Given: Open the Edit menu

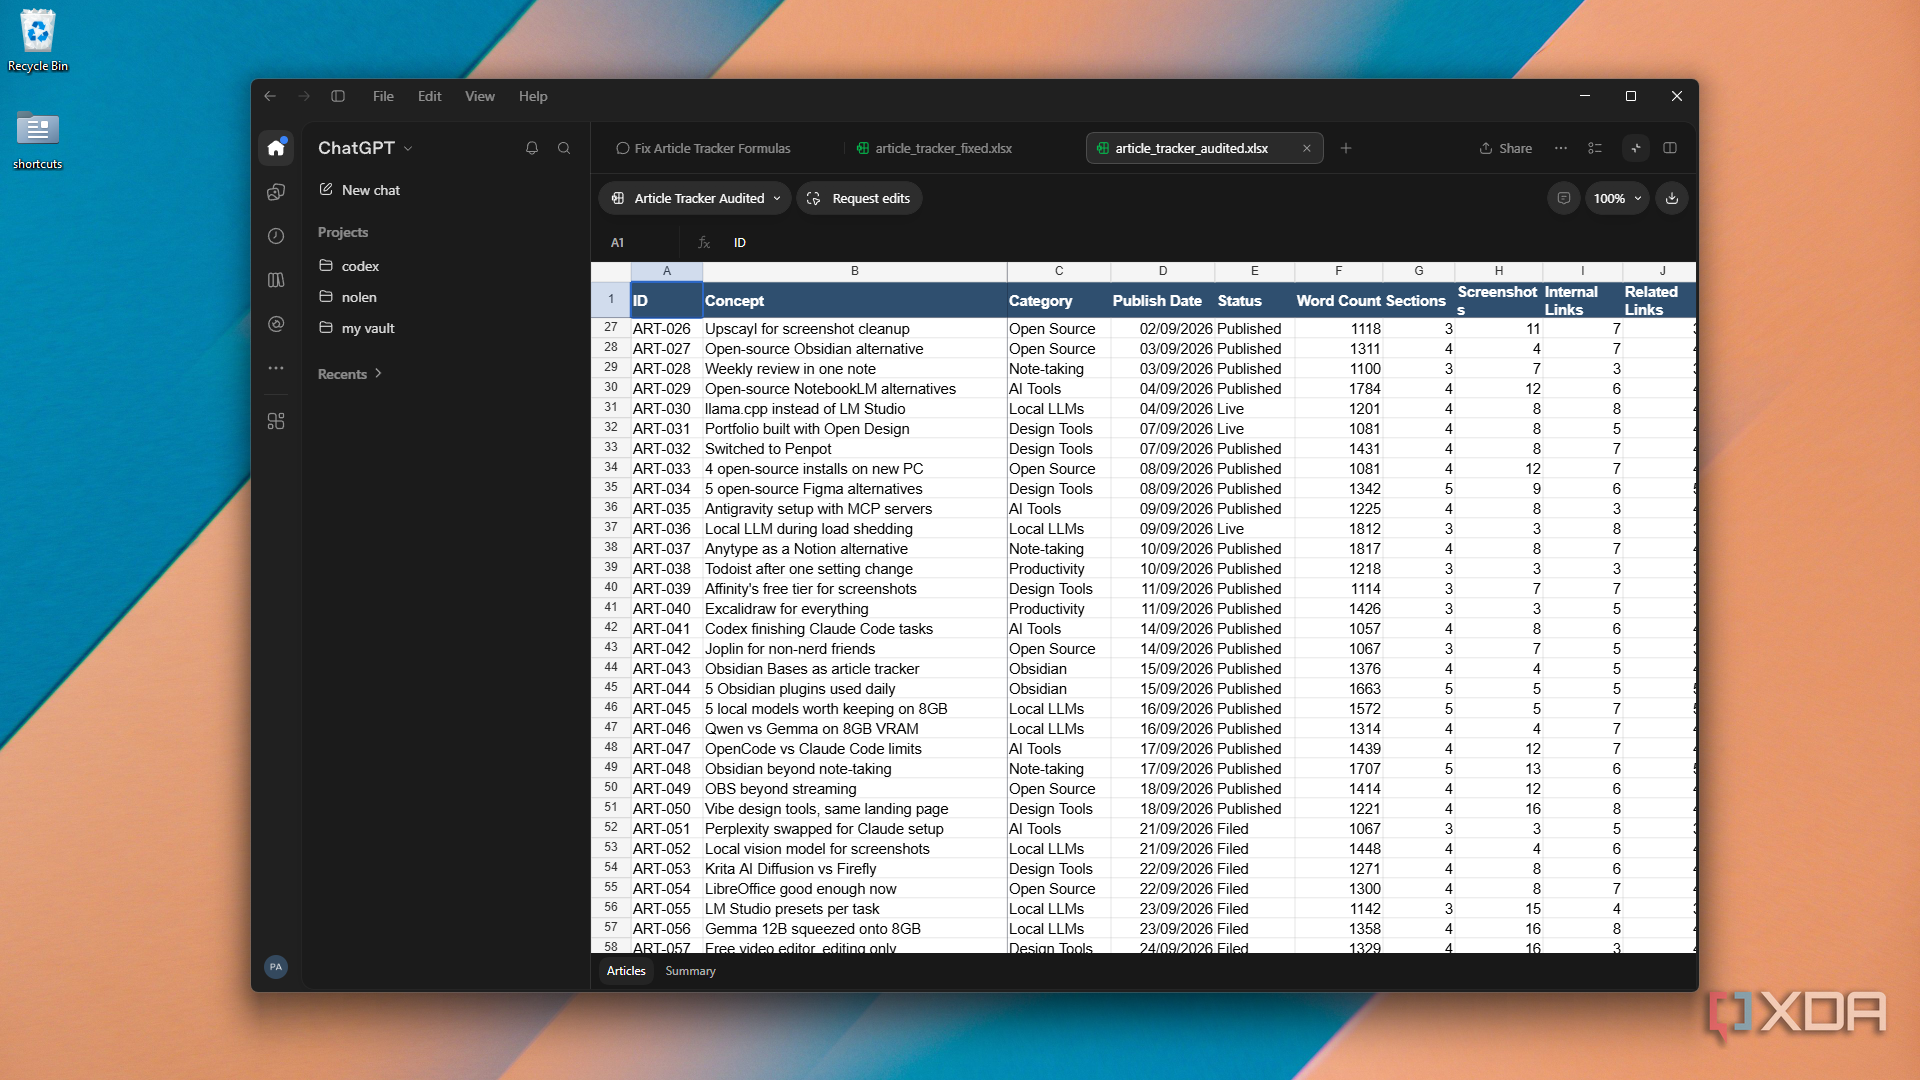Looking at the screenshot, I should [x=430, y=96].
